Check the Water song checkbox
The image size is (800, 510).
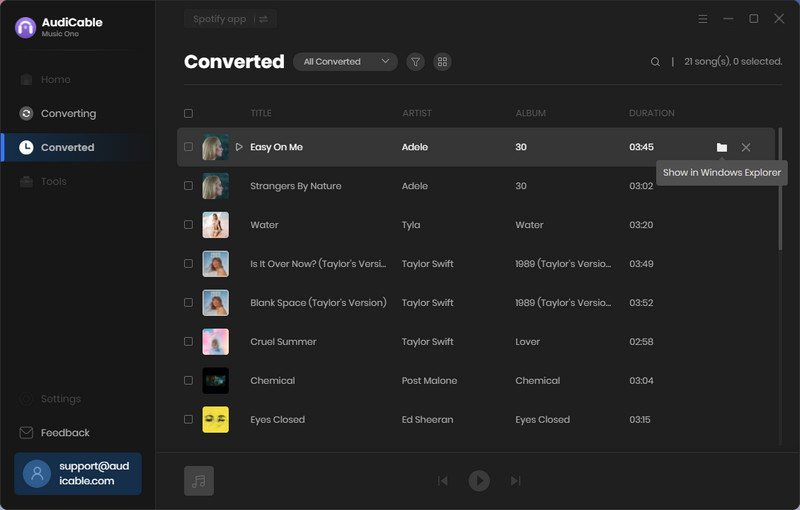[x=188, y=225]
